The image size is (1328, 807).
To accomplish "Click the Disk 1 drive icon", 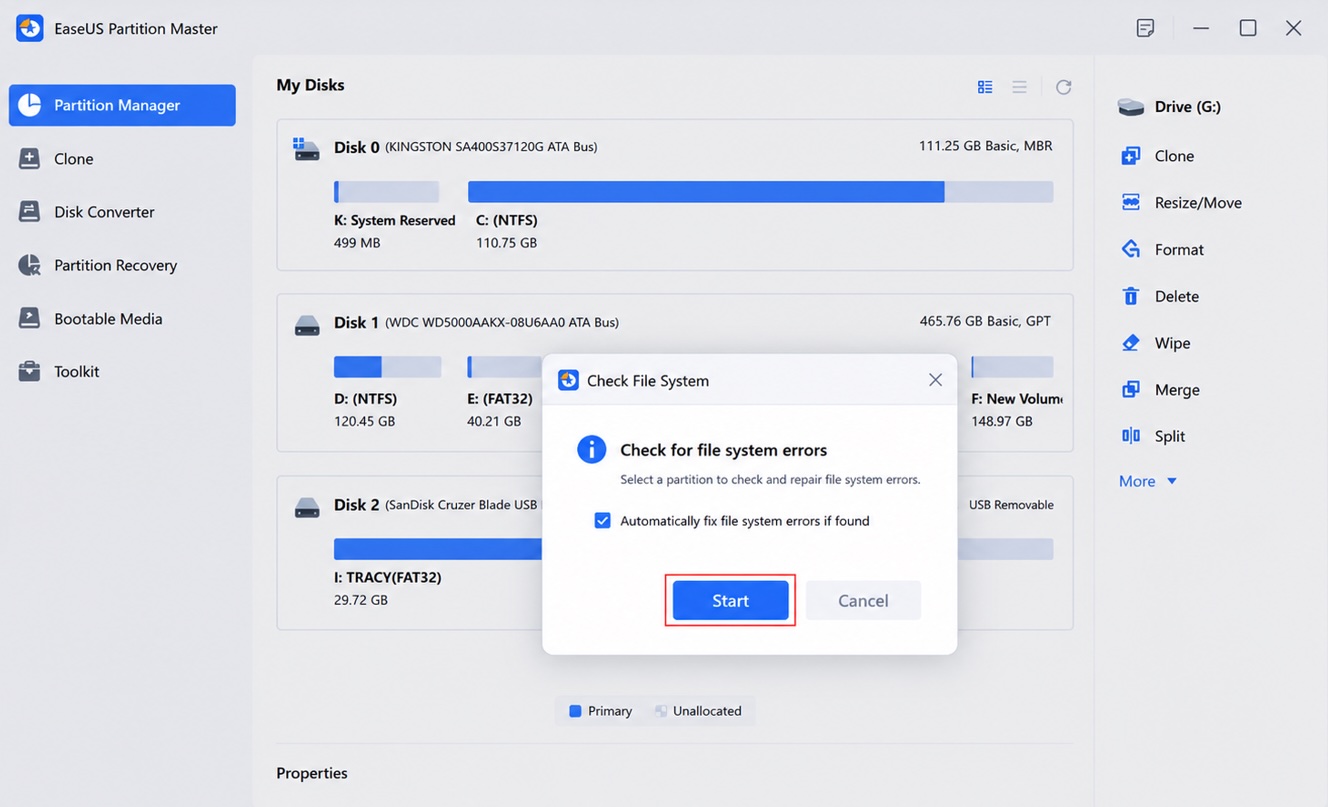I will [x=307, y=325].
